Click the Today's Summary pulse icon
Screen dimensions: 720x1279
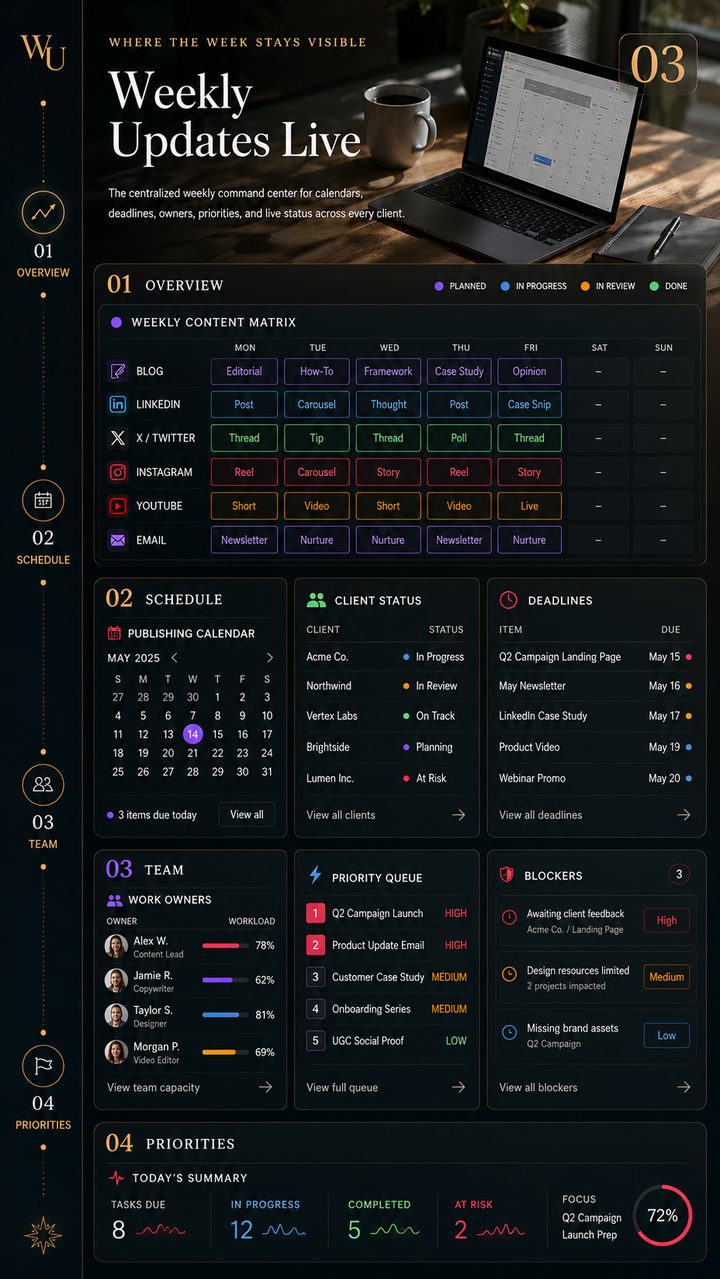116,1178
